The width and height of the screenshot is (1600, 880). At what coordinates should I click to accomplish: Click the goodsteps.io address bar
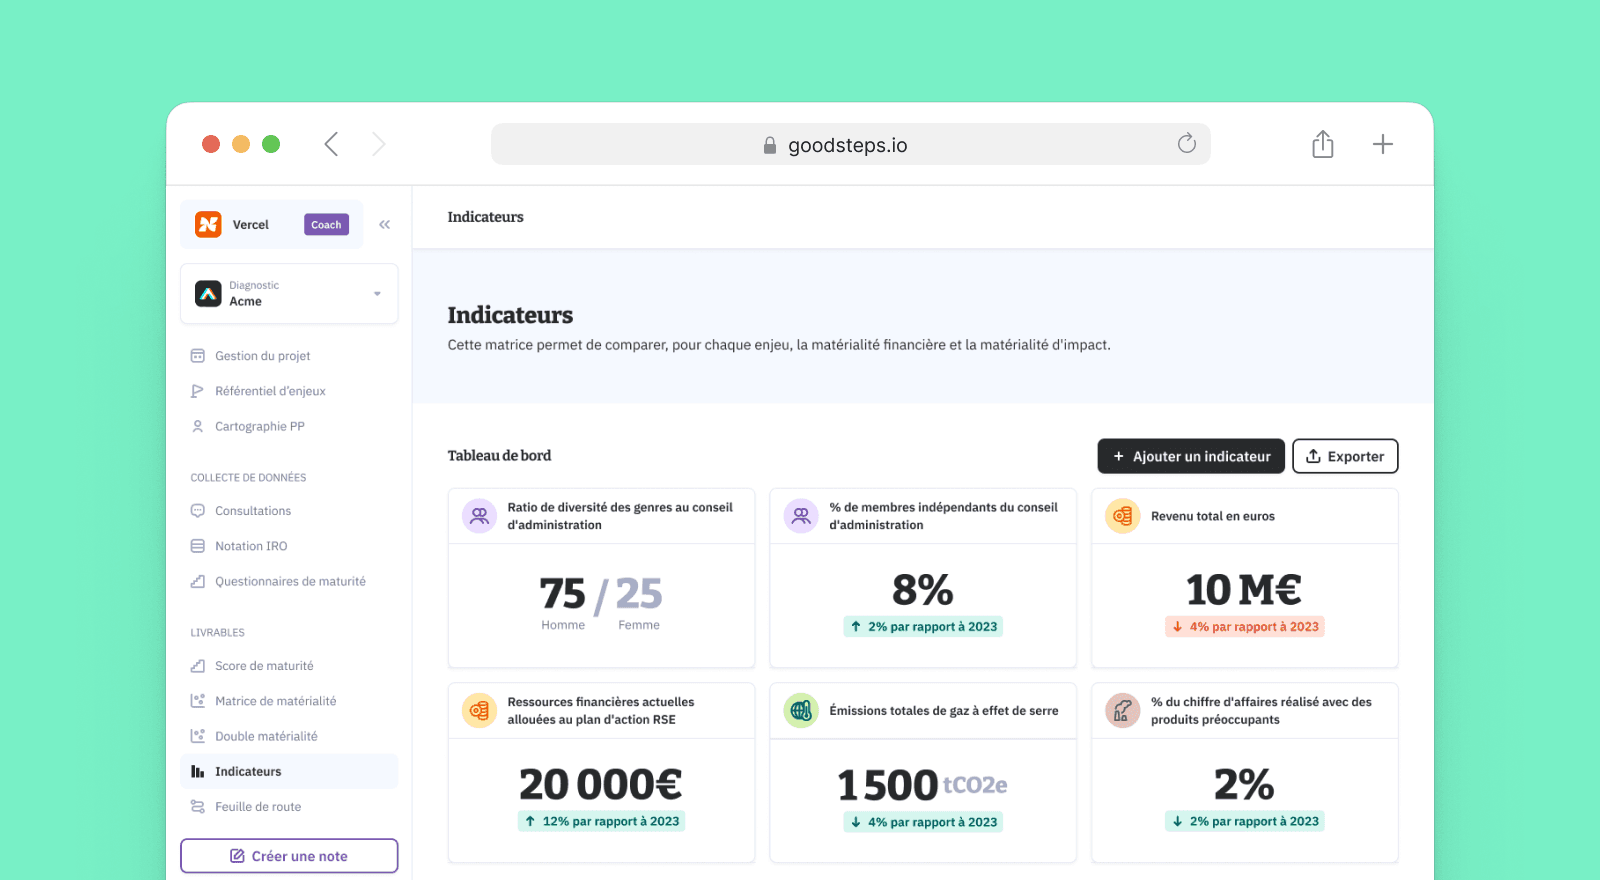pos(850,144)
